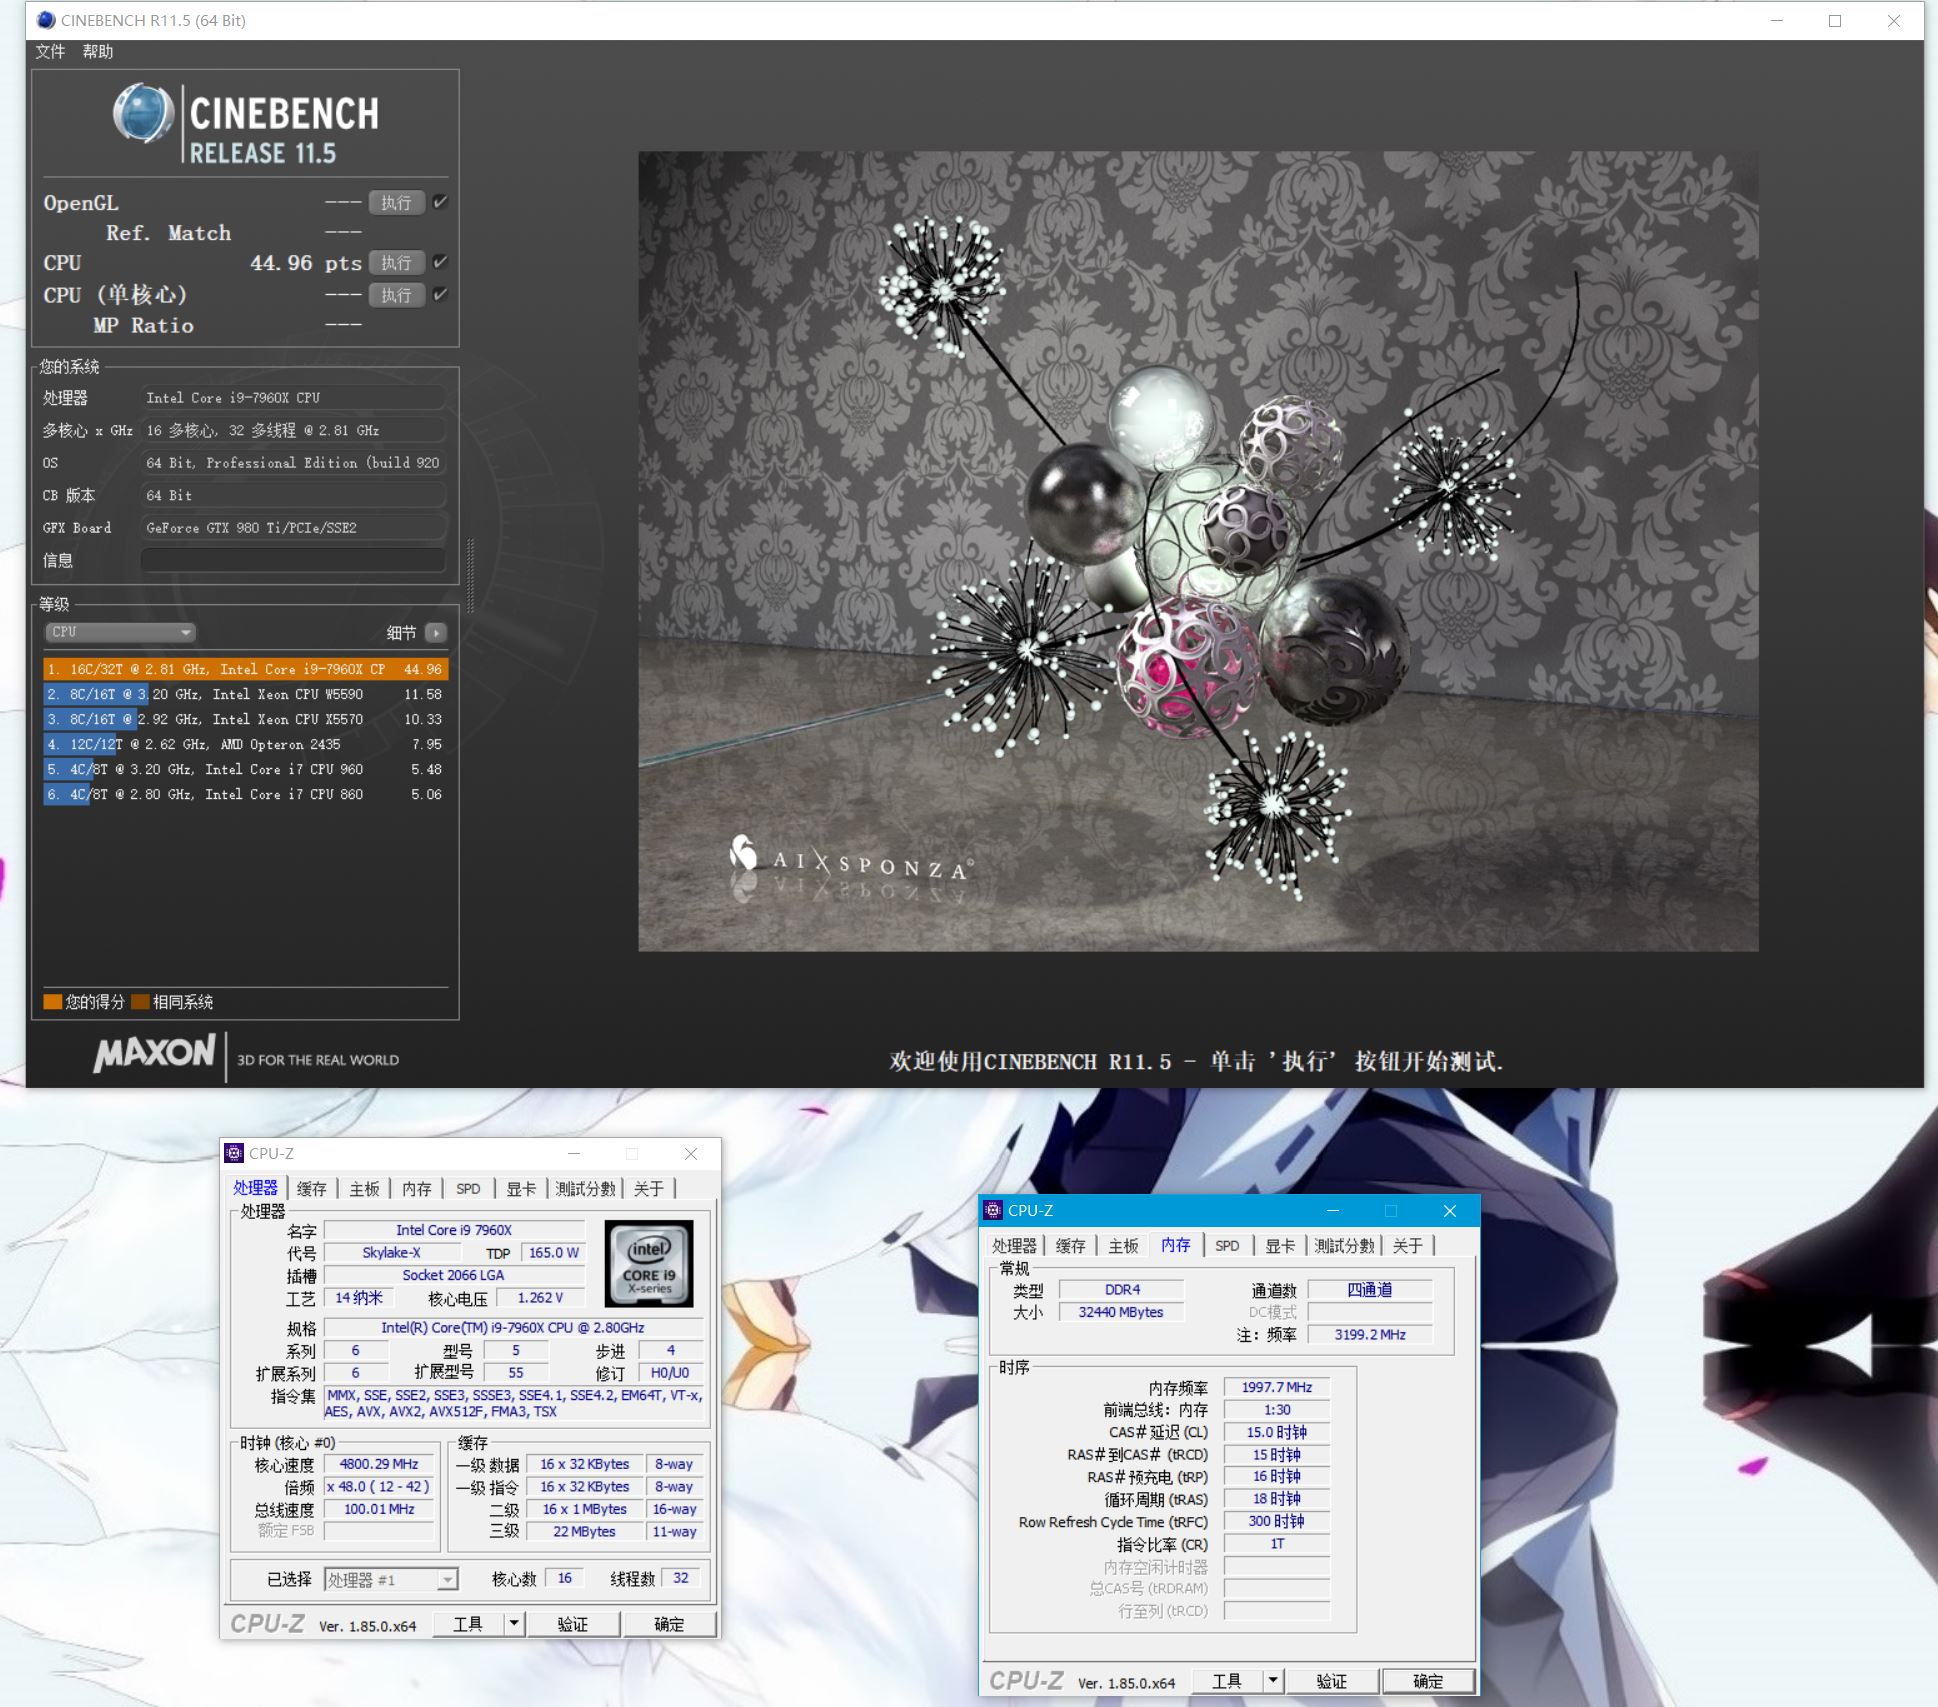Click the 您的得分 orange legend swatch

click(52, 1001)
